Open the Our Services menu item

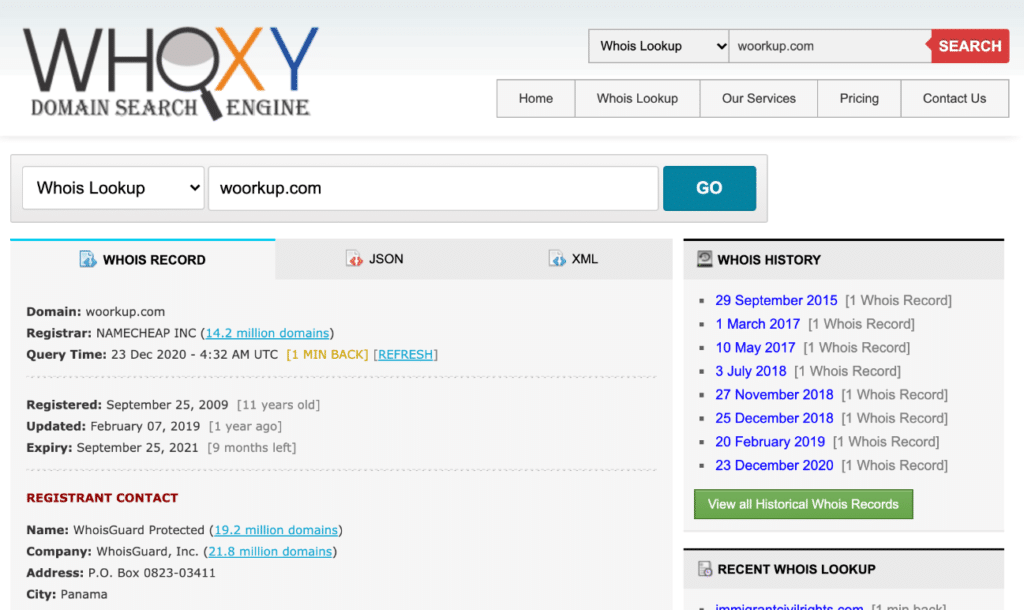pos(759,99)
